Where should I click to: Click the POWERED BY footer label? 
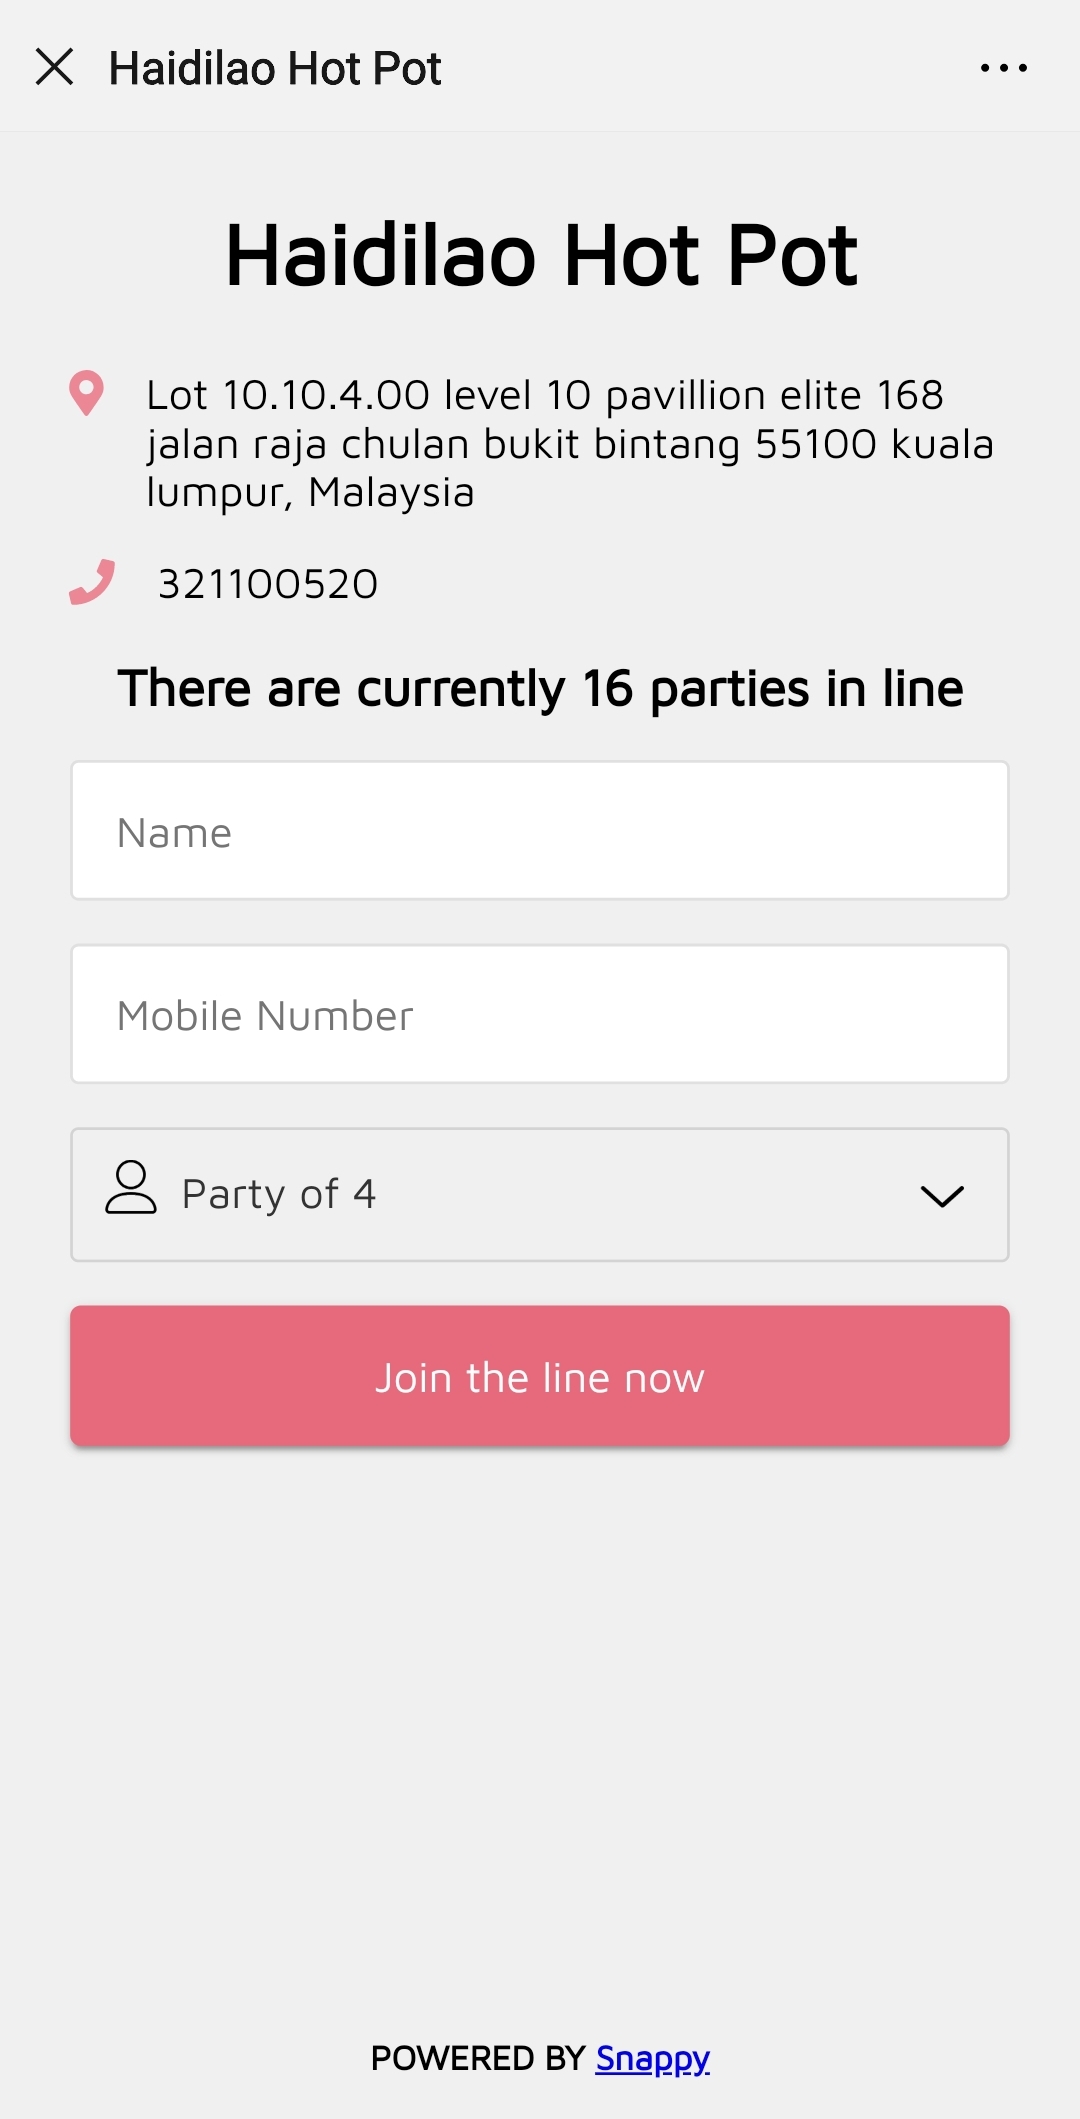coord(477,2058)
